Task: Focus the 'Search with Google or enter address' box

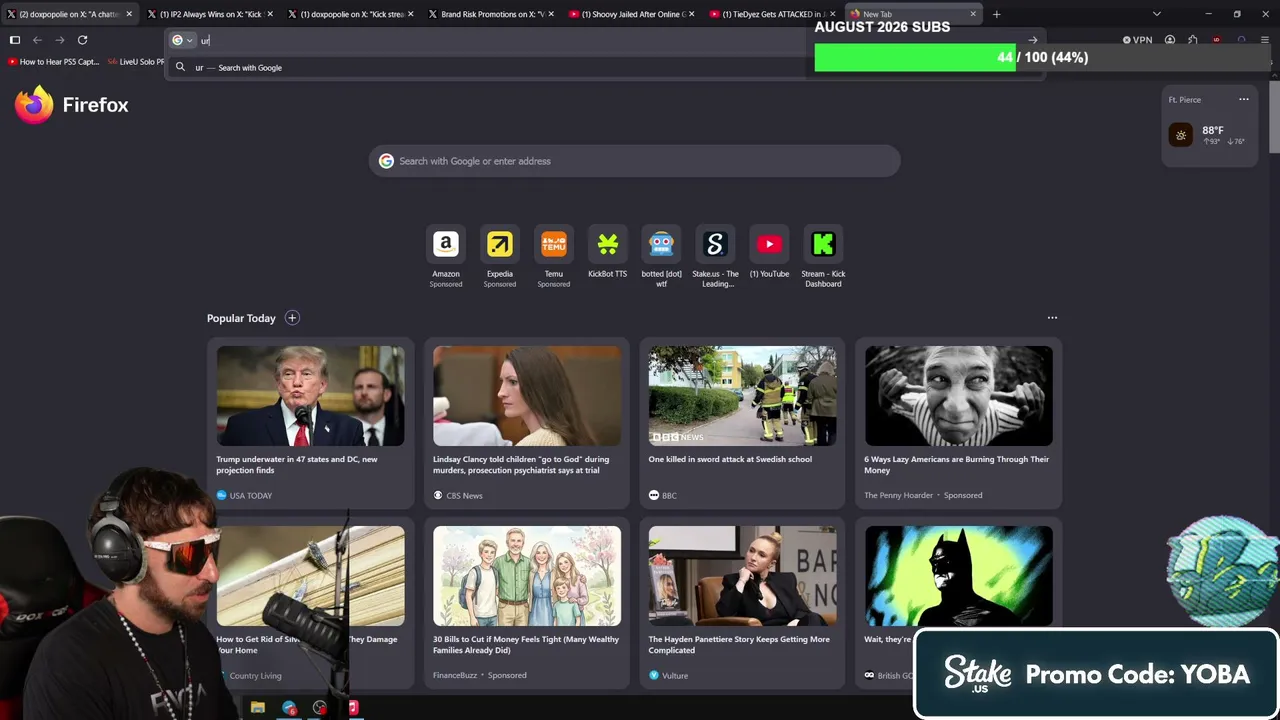Action: tap(635, 161)
